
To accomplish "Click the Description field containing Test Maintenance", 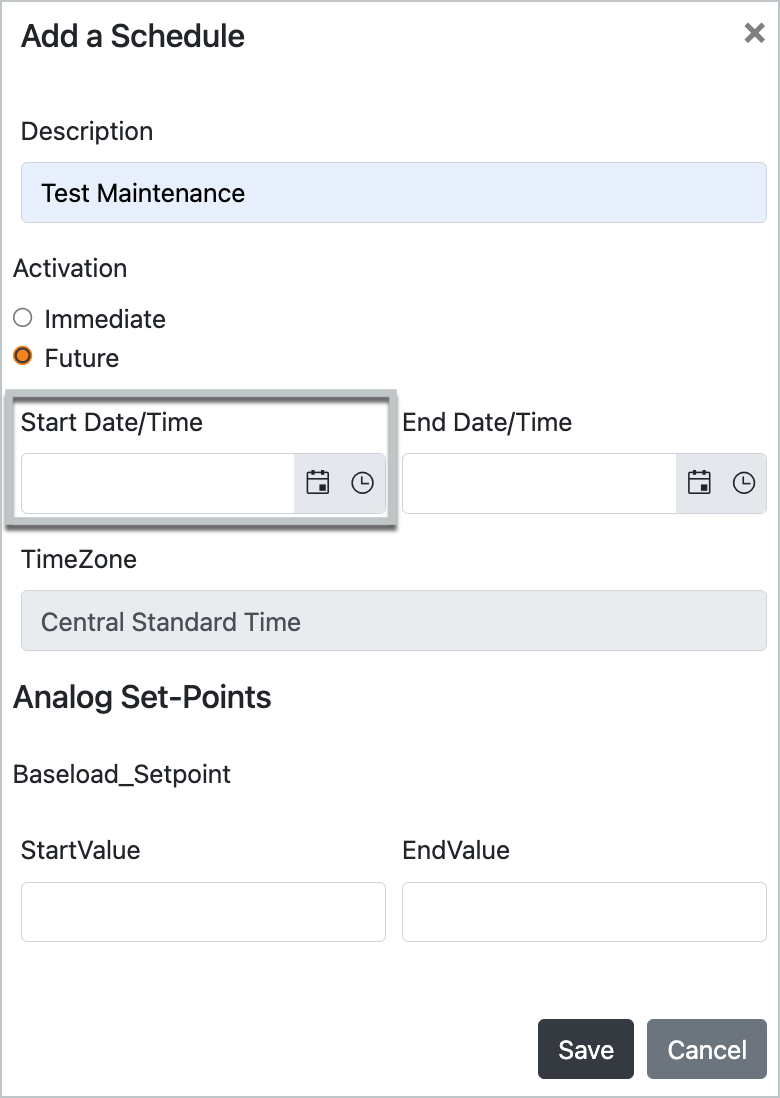I will (392, 192).
